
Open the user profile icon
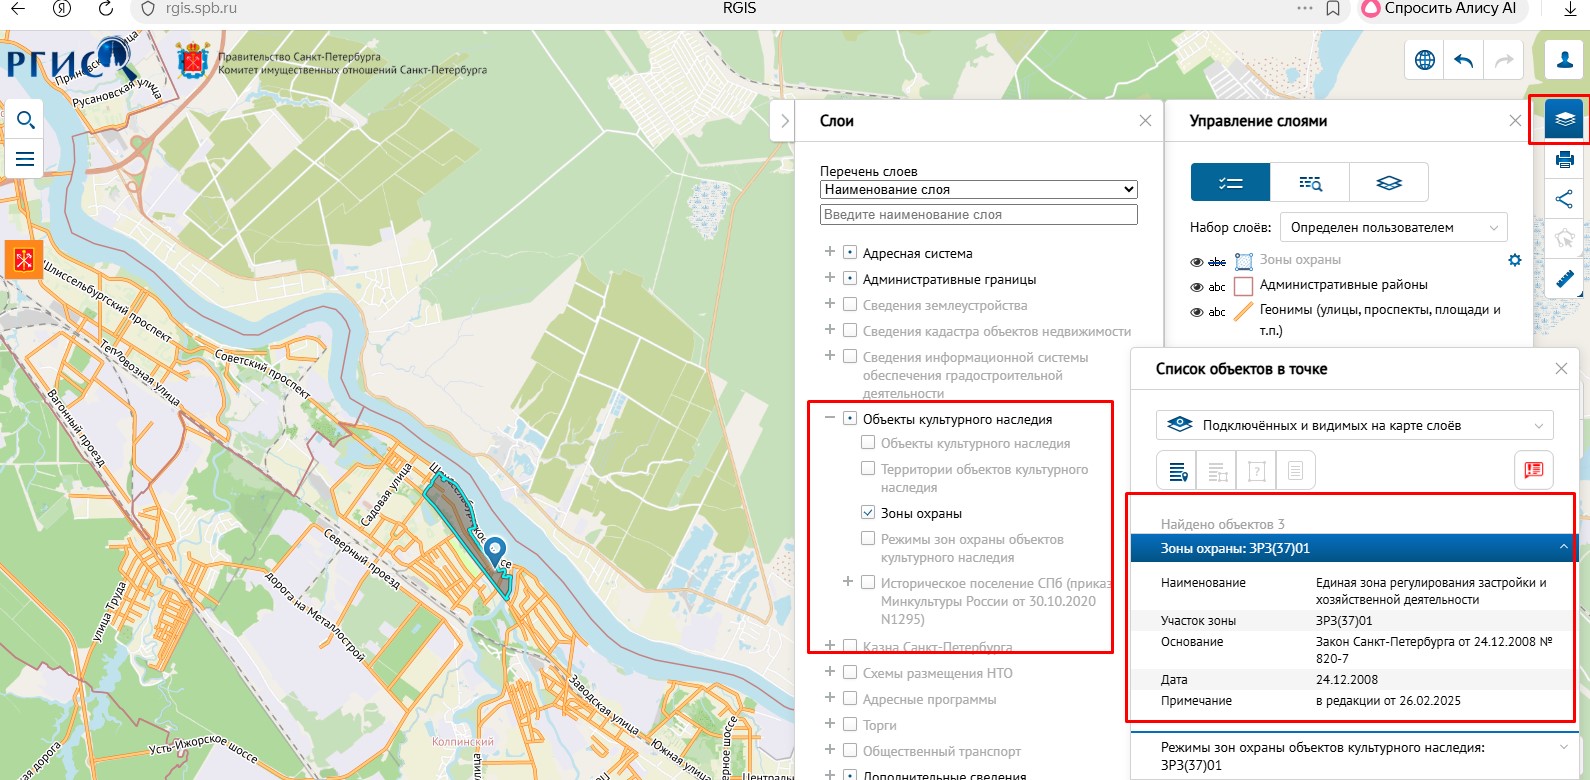[1564, 60]
